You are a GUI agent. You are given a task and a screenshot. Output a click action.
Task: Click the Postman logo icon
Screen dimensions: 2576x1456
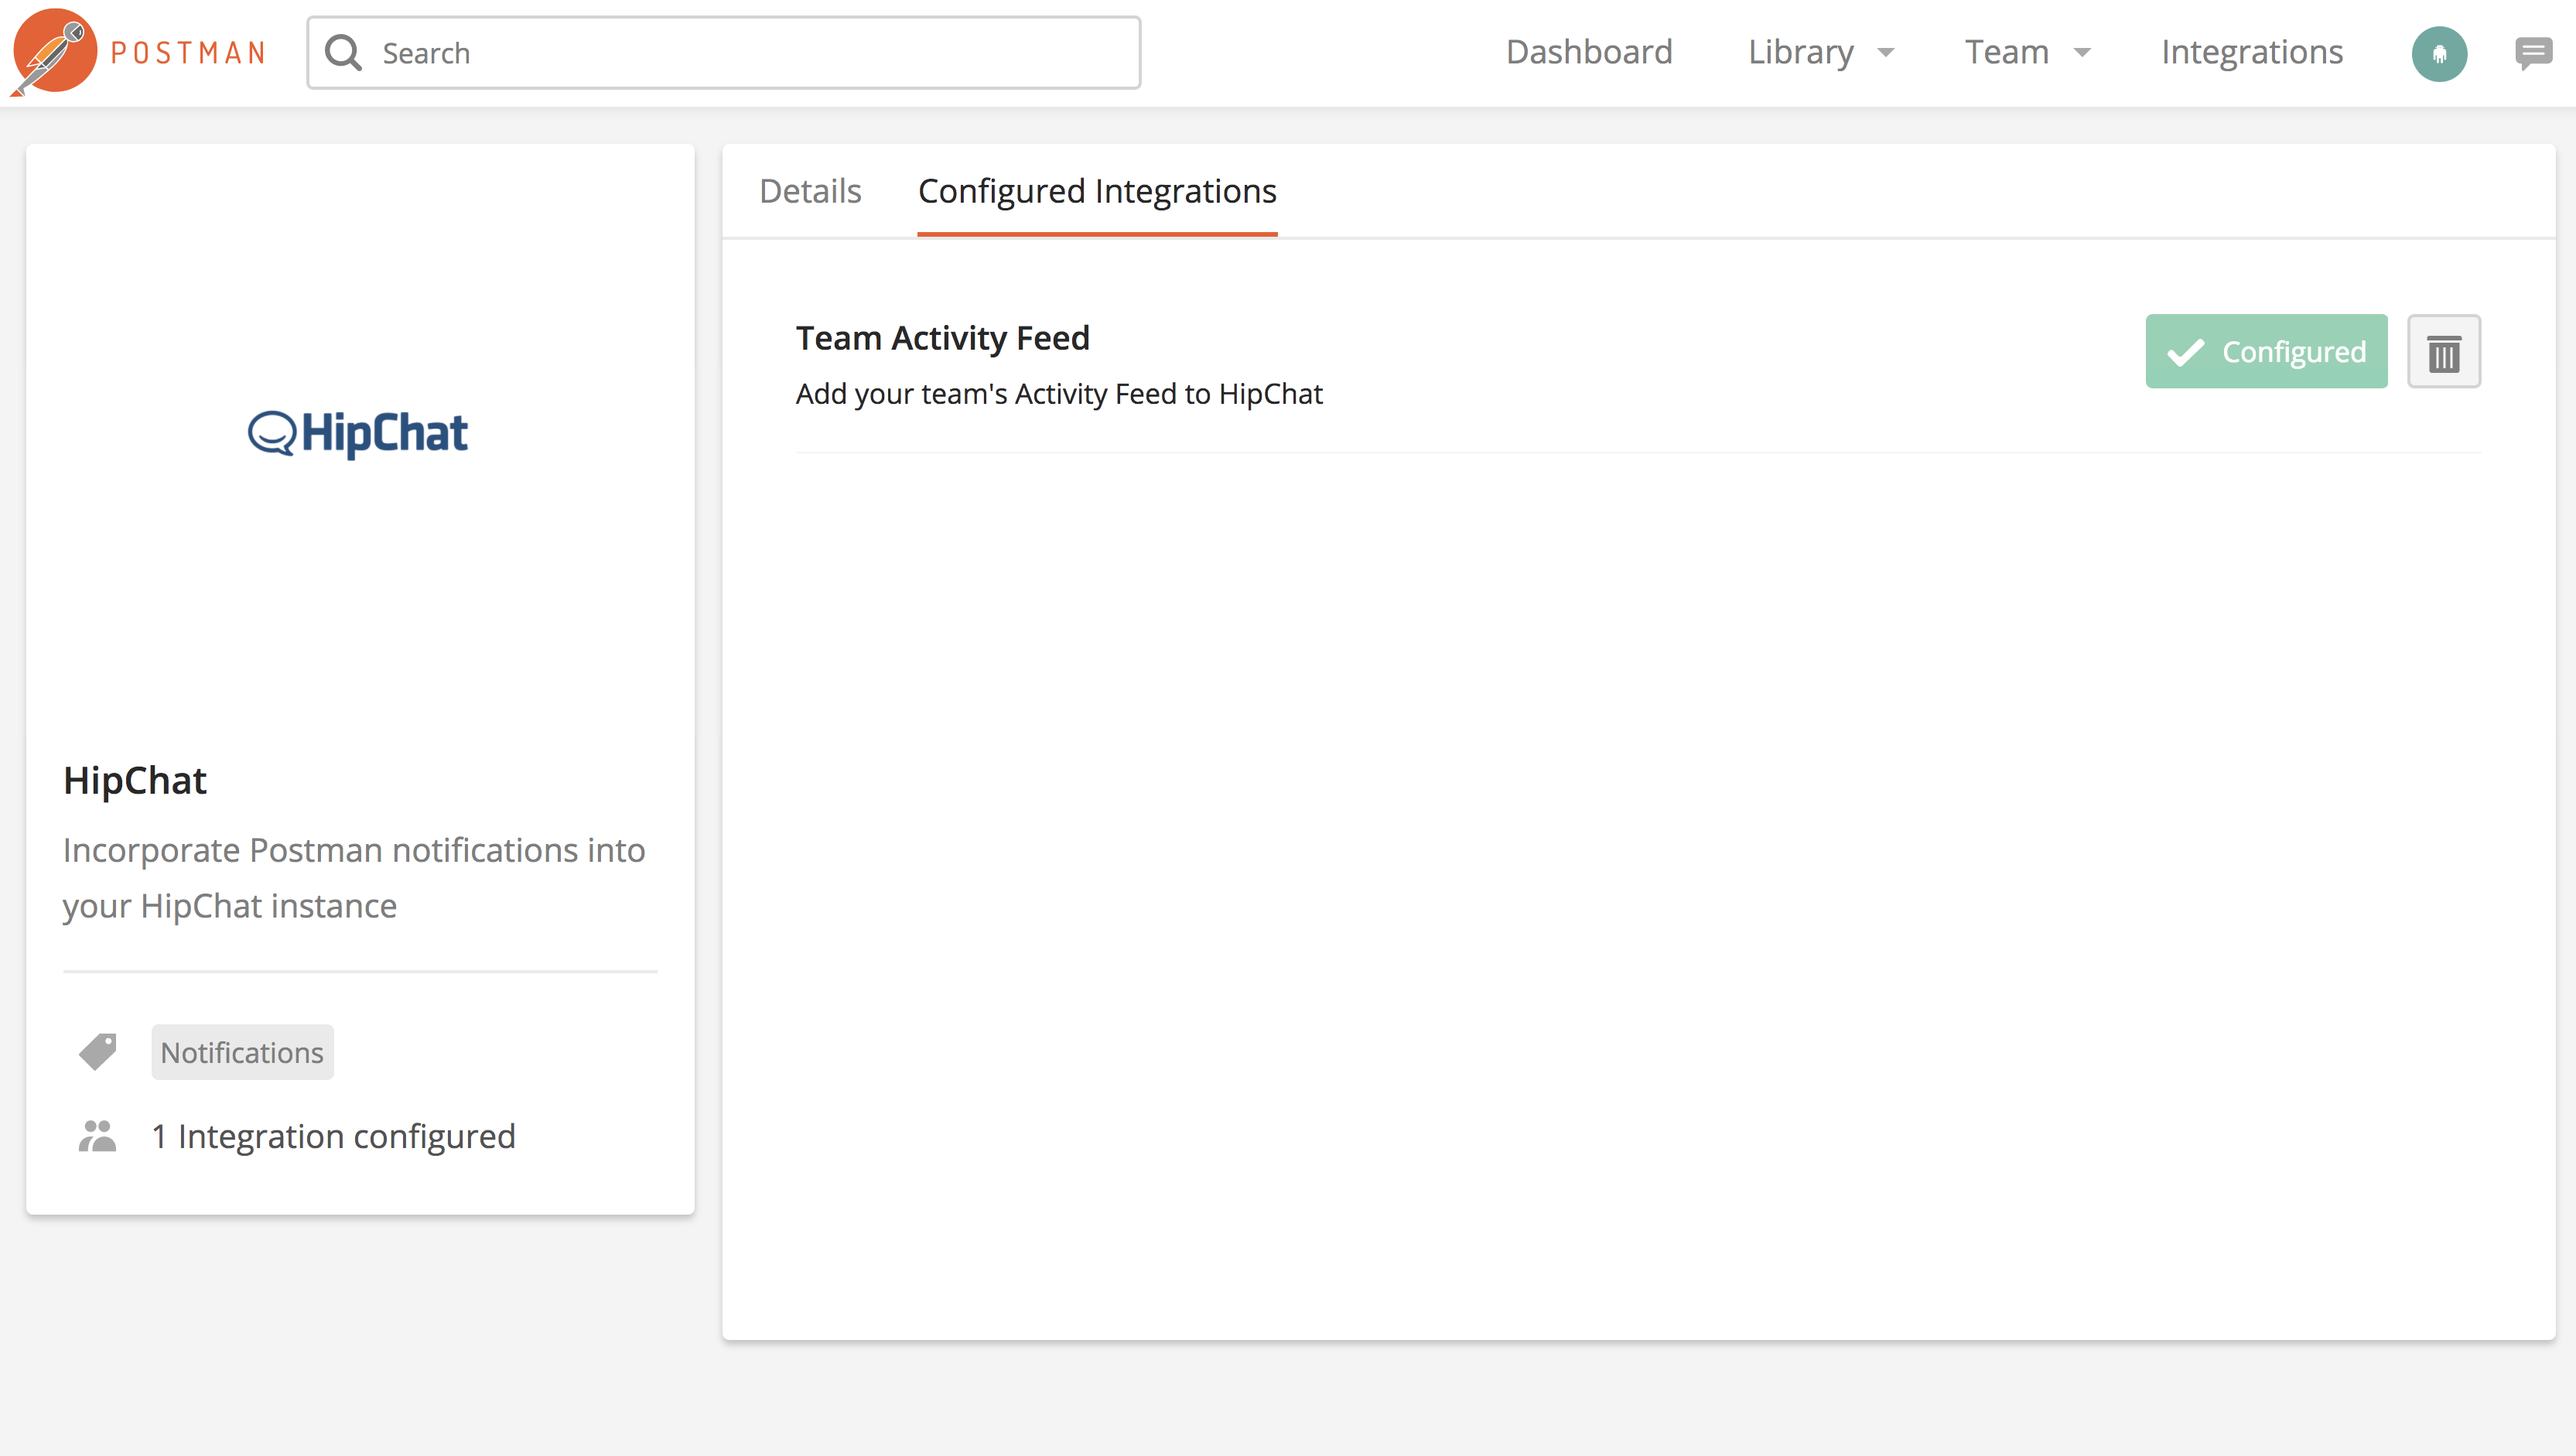tap(54, 52)
